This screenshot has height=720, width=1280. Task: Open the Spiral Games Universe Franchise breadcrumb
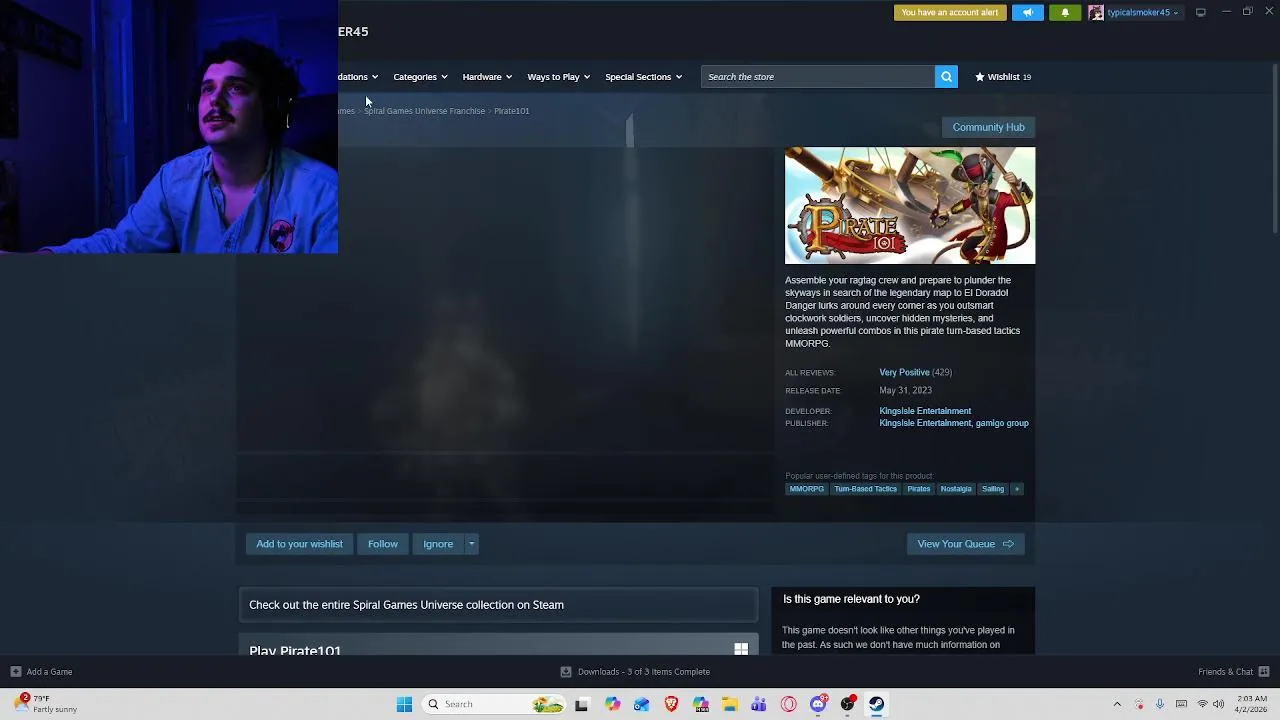(424, 111)
